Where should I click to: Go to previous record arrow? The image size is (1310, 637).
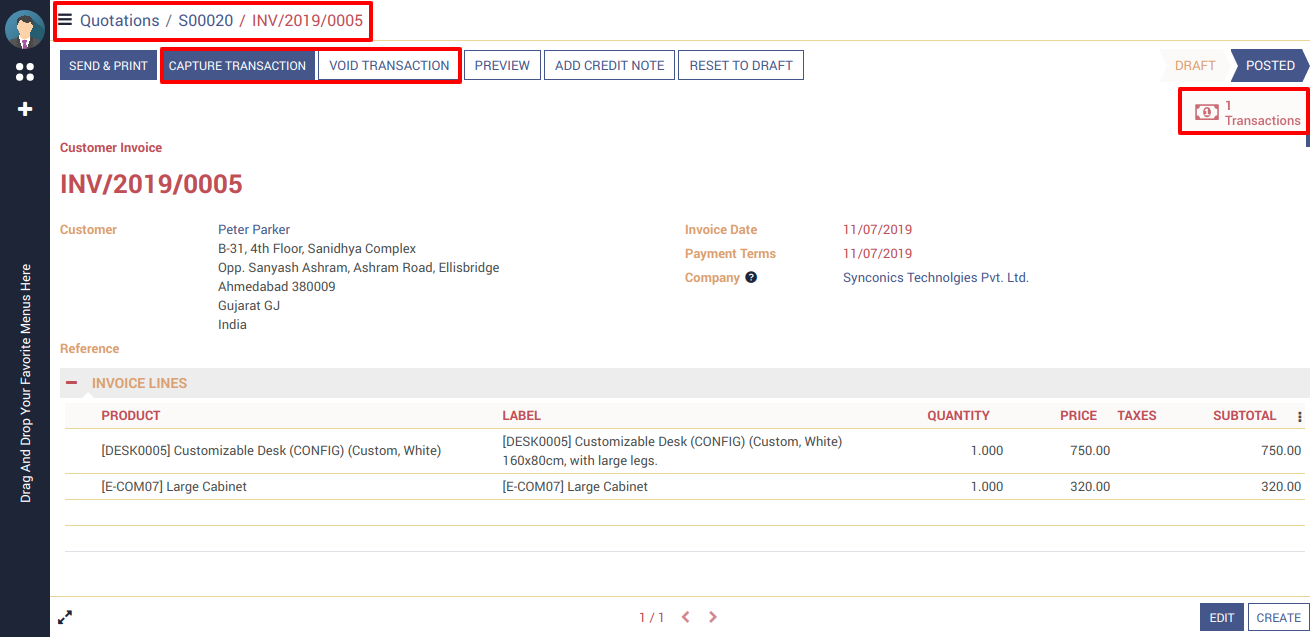click(685, 618)
